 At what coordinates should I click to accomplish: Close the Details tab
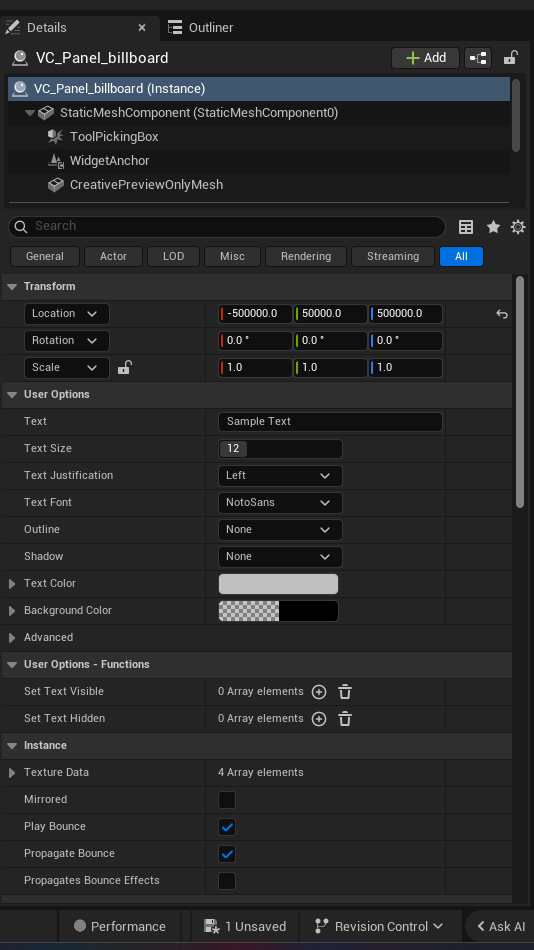point(142,28)
